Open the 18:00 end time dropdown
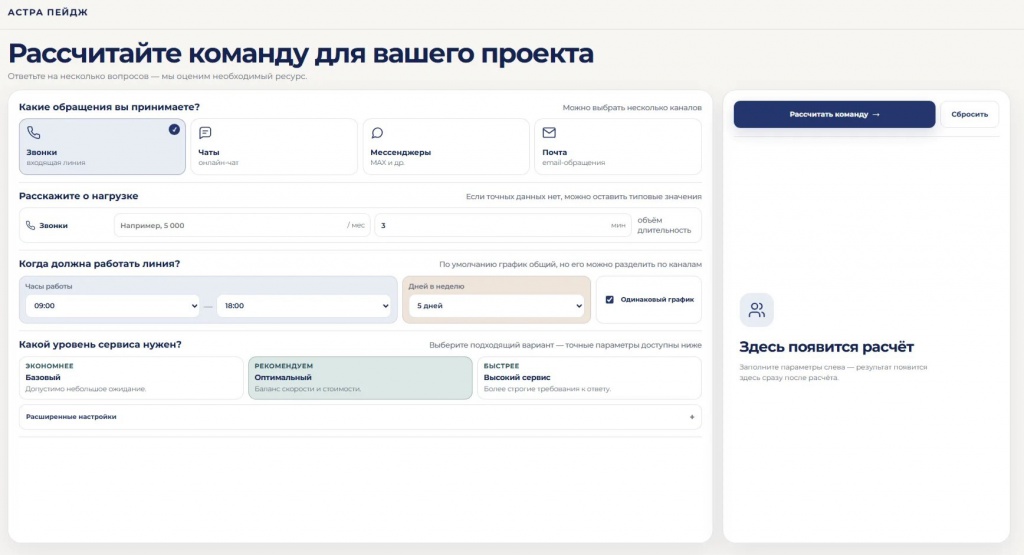 (304, 306)
